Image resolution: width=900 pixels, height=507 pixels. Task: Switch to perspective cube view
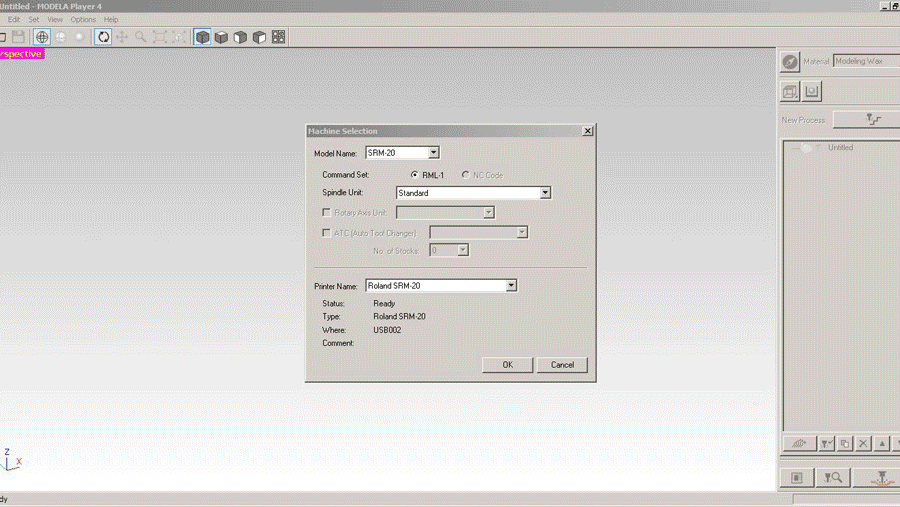[x=202, y=37]
